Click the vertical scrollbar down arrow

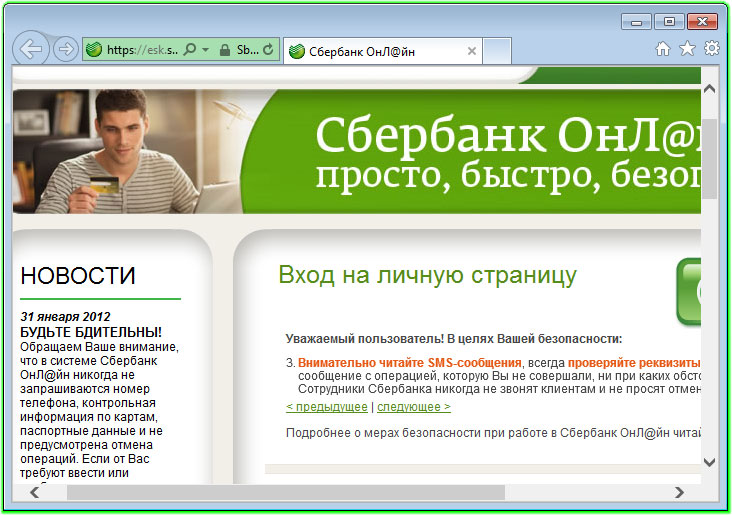coord(710,462)
